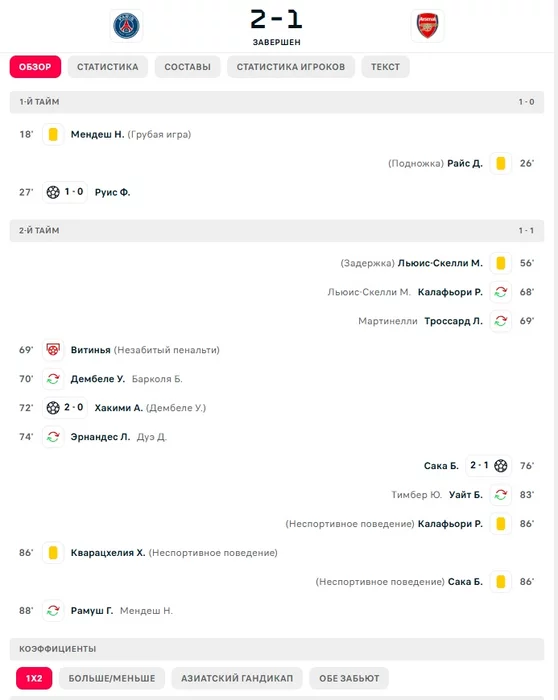
Task: Click the 1-0 goal ball icon by Руис Ф.
Action: 53,192
